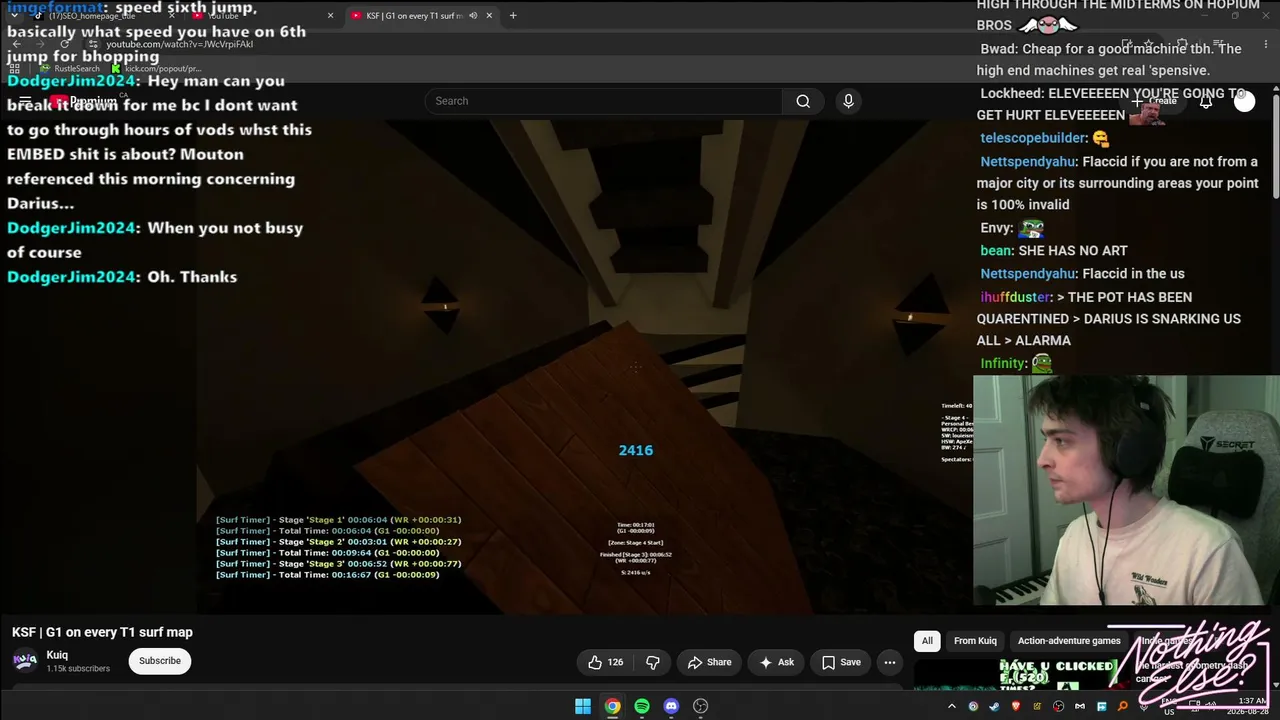Open Chrome from the taskbar
Viewport: 1280px width, 720px height.
612,706
